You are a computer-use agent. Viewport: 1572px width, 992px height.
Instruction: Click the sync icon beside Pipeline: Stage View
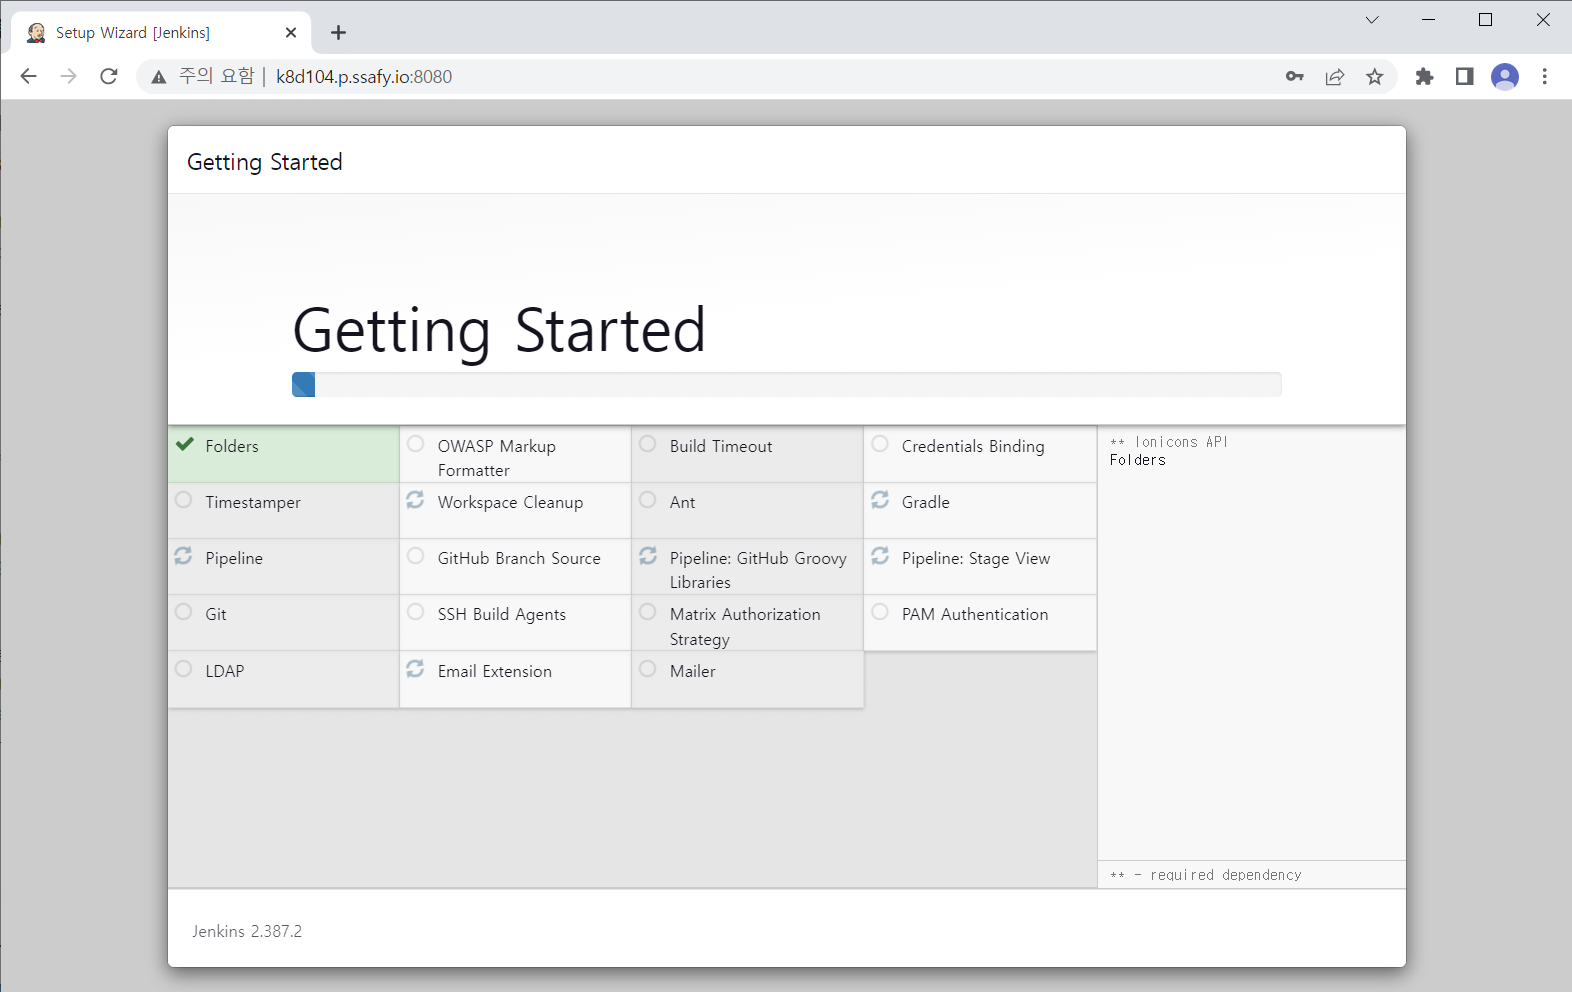point(880,555)
